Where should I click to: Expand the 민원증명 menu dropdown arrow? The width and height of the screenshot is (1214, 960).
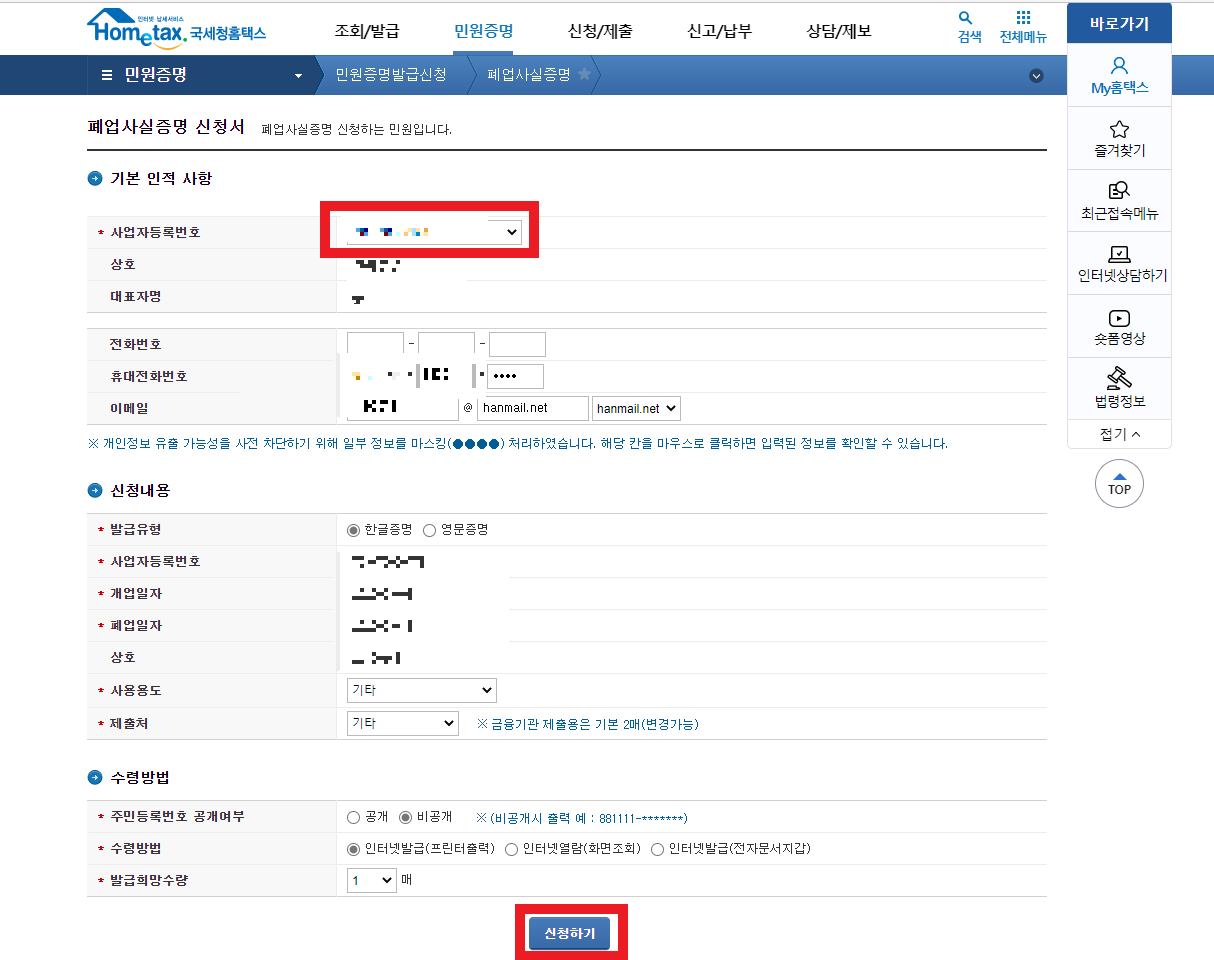(x=298, y=76)
